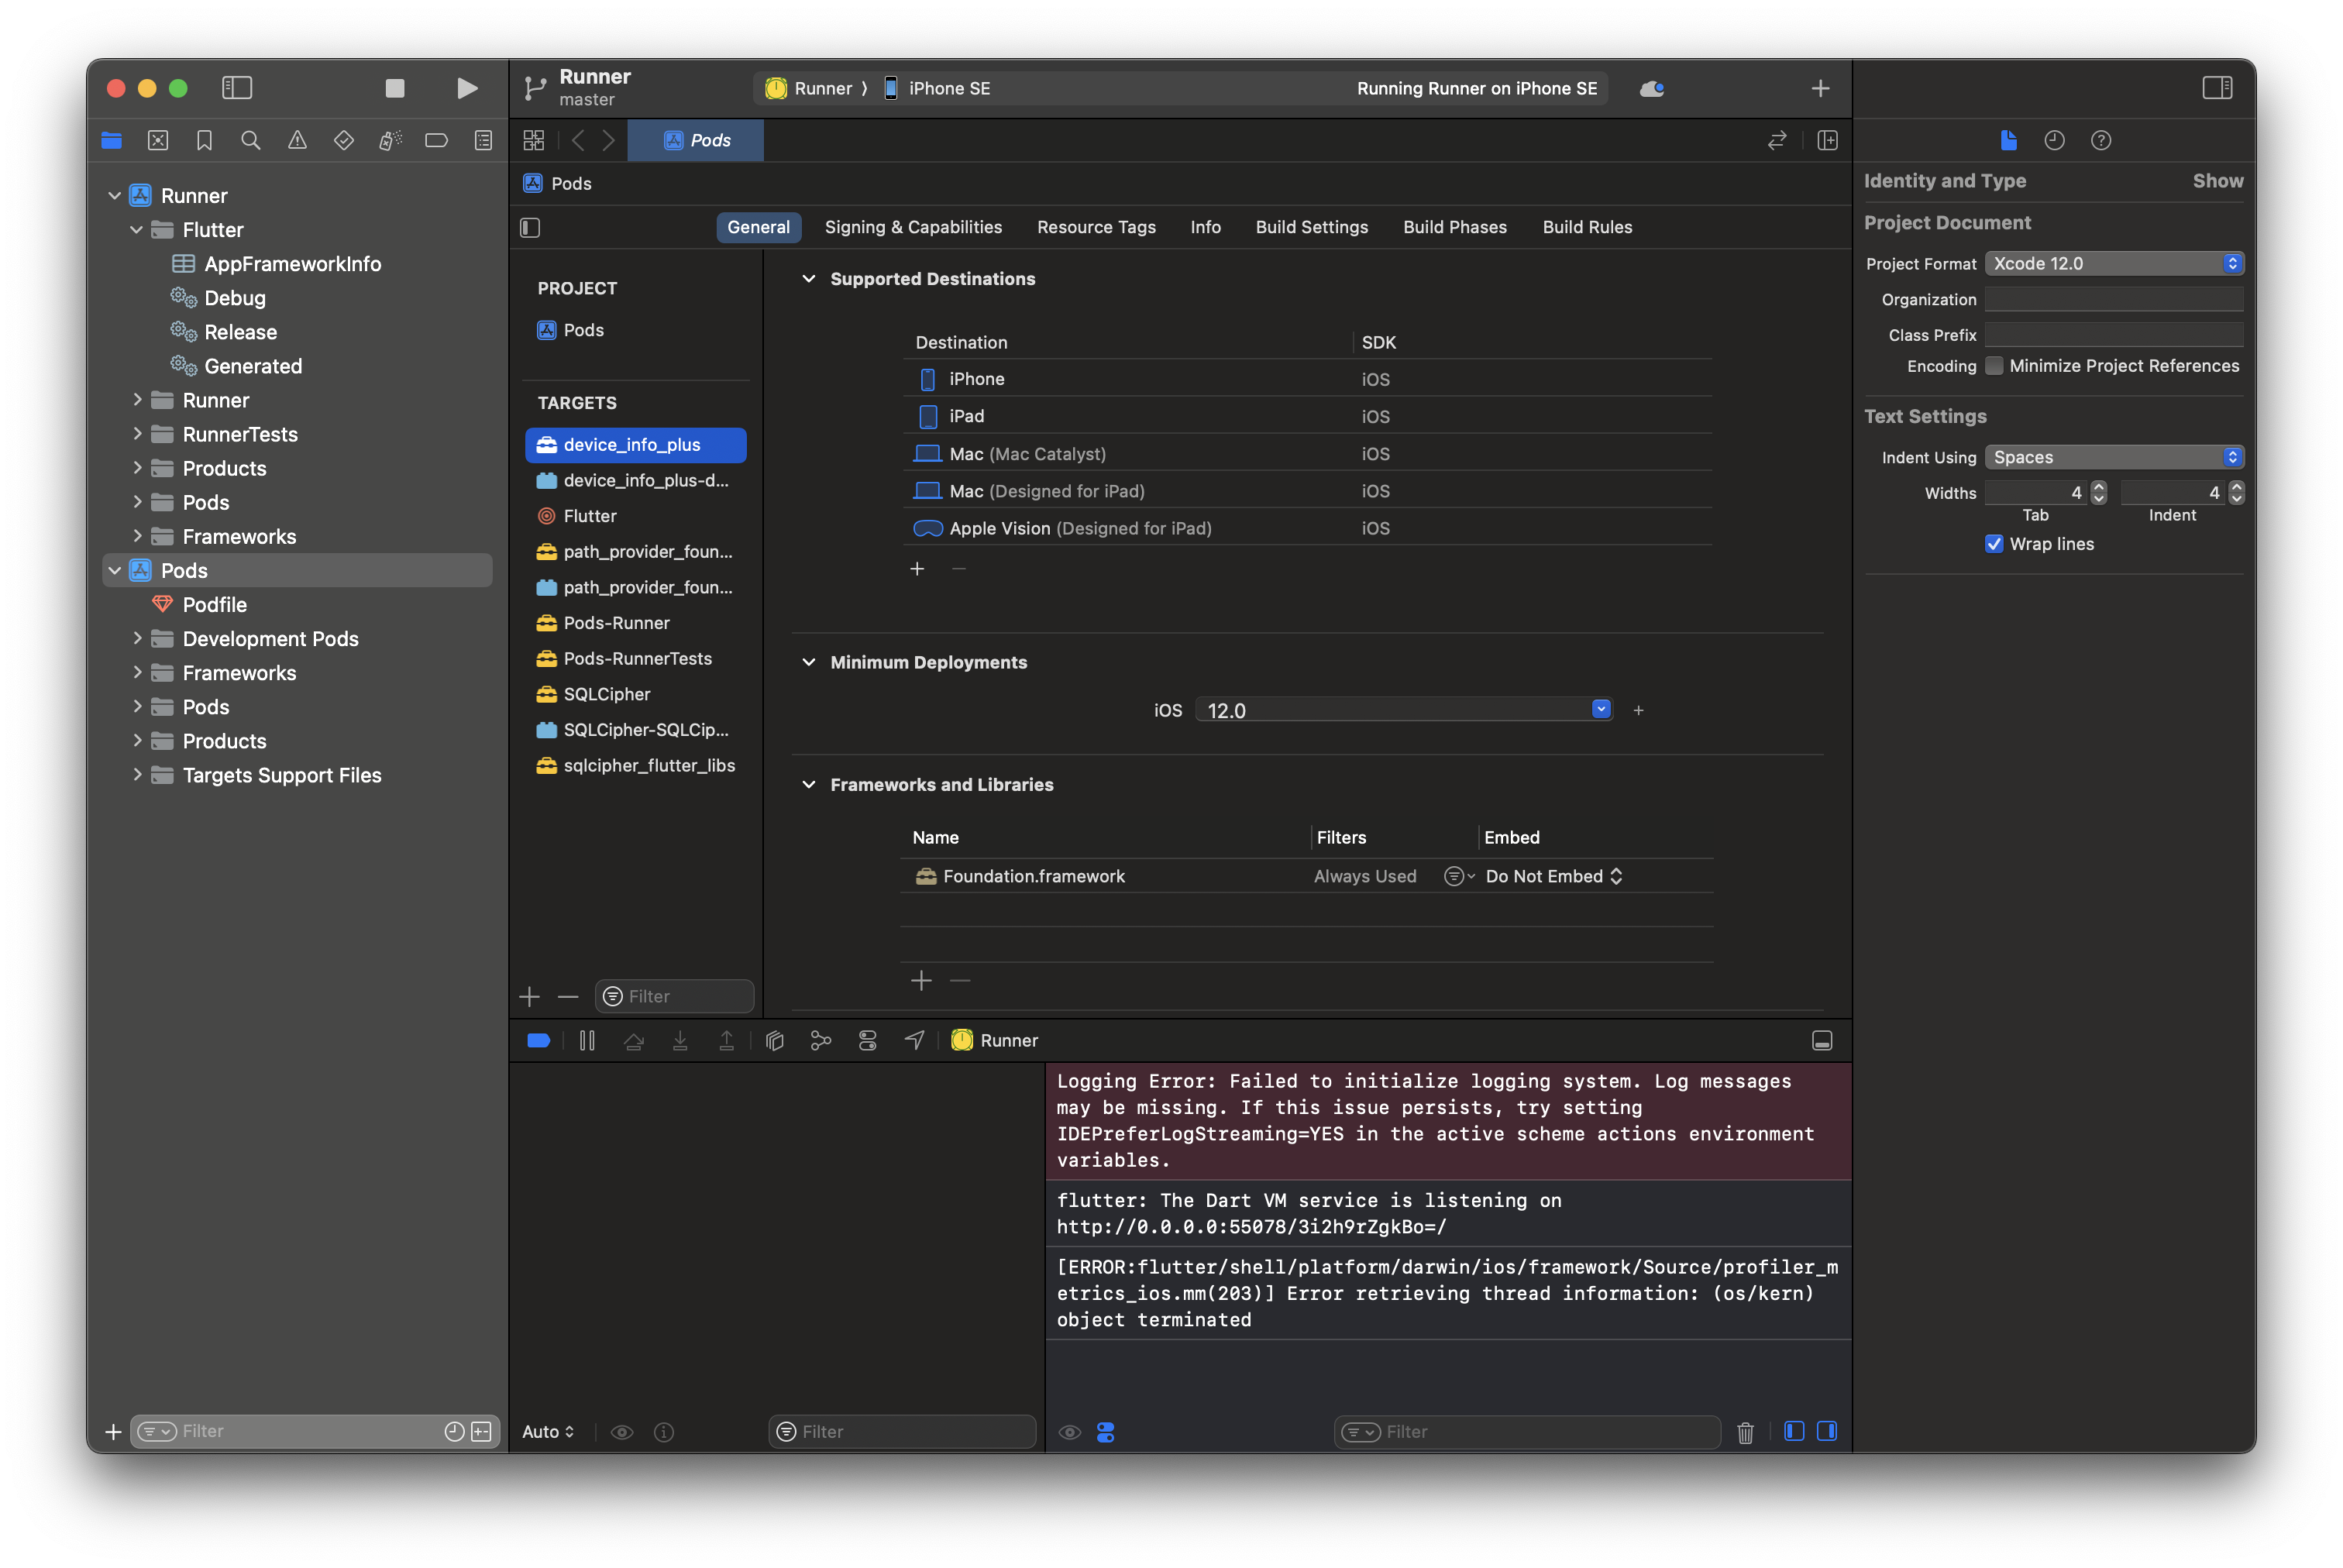Show the Quick Help inspector
Viewport: 2343px width, 1568px height.
(2100, 141)
